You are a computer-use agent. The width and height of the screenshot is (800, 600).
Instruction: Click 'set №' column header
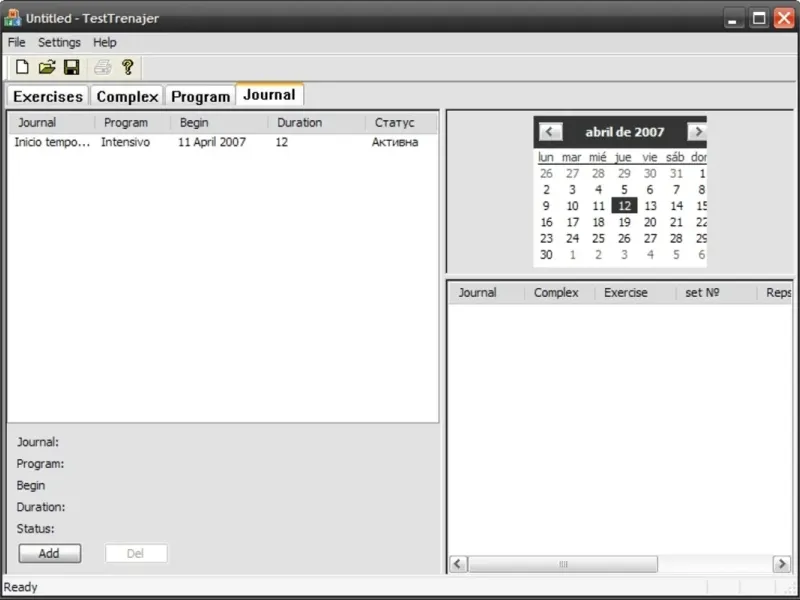click(716, 293)
